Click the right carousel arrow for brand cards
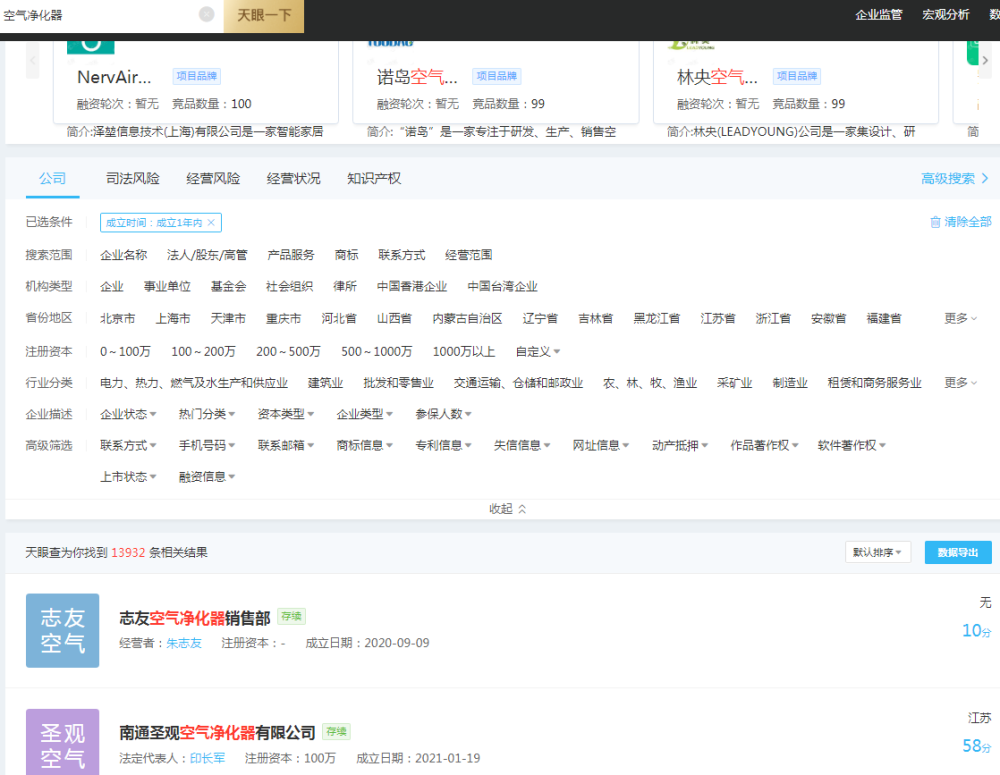The image size is (1000, 775). [x=985, y=60]
